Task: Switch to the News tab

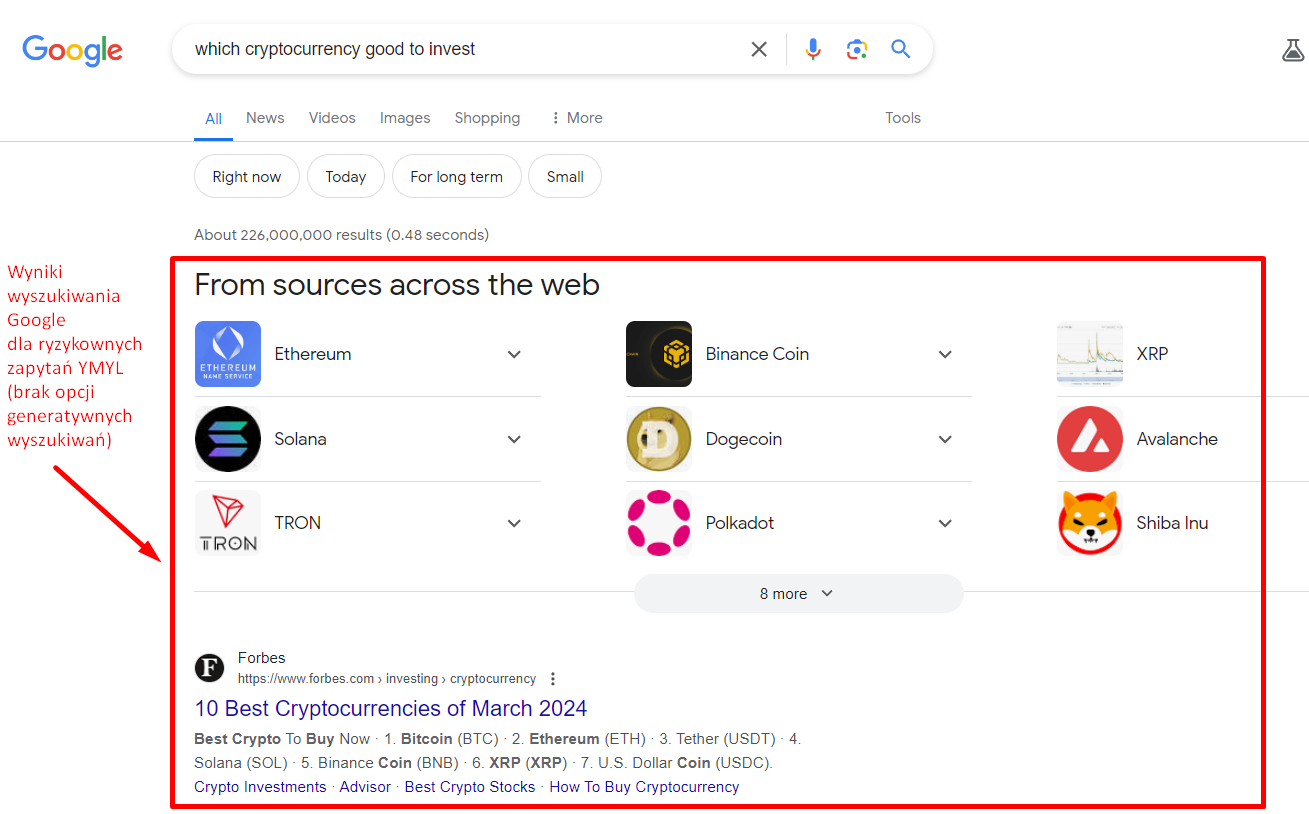Action: pos(265,118)
